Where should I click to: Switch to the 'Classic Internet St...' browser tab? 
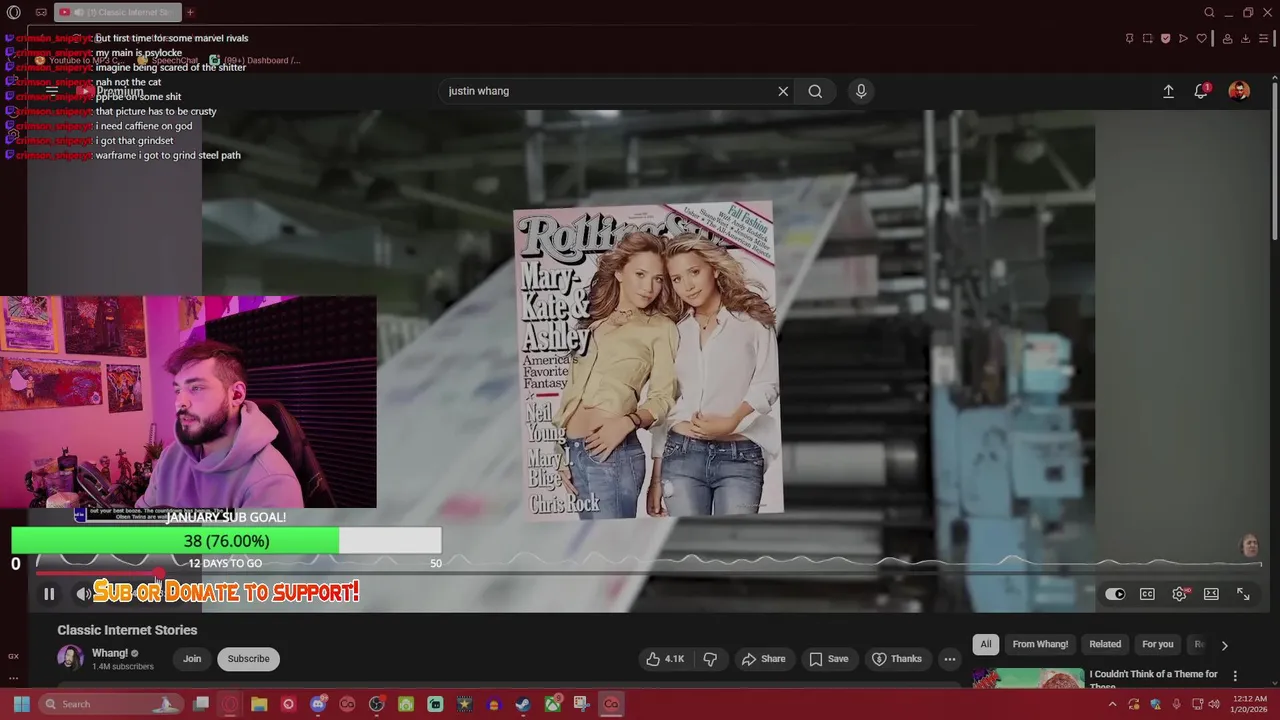(118, 13)
